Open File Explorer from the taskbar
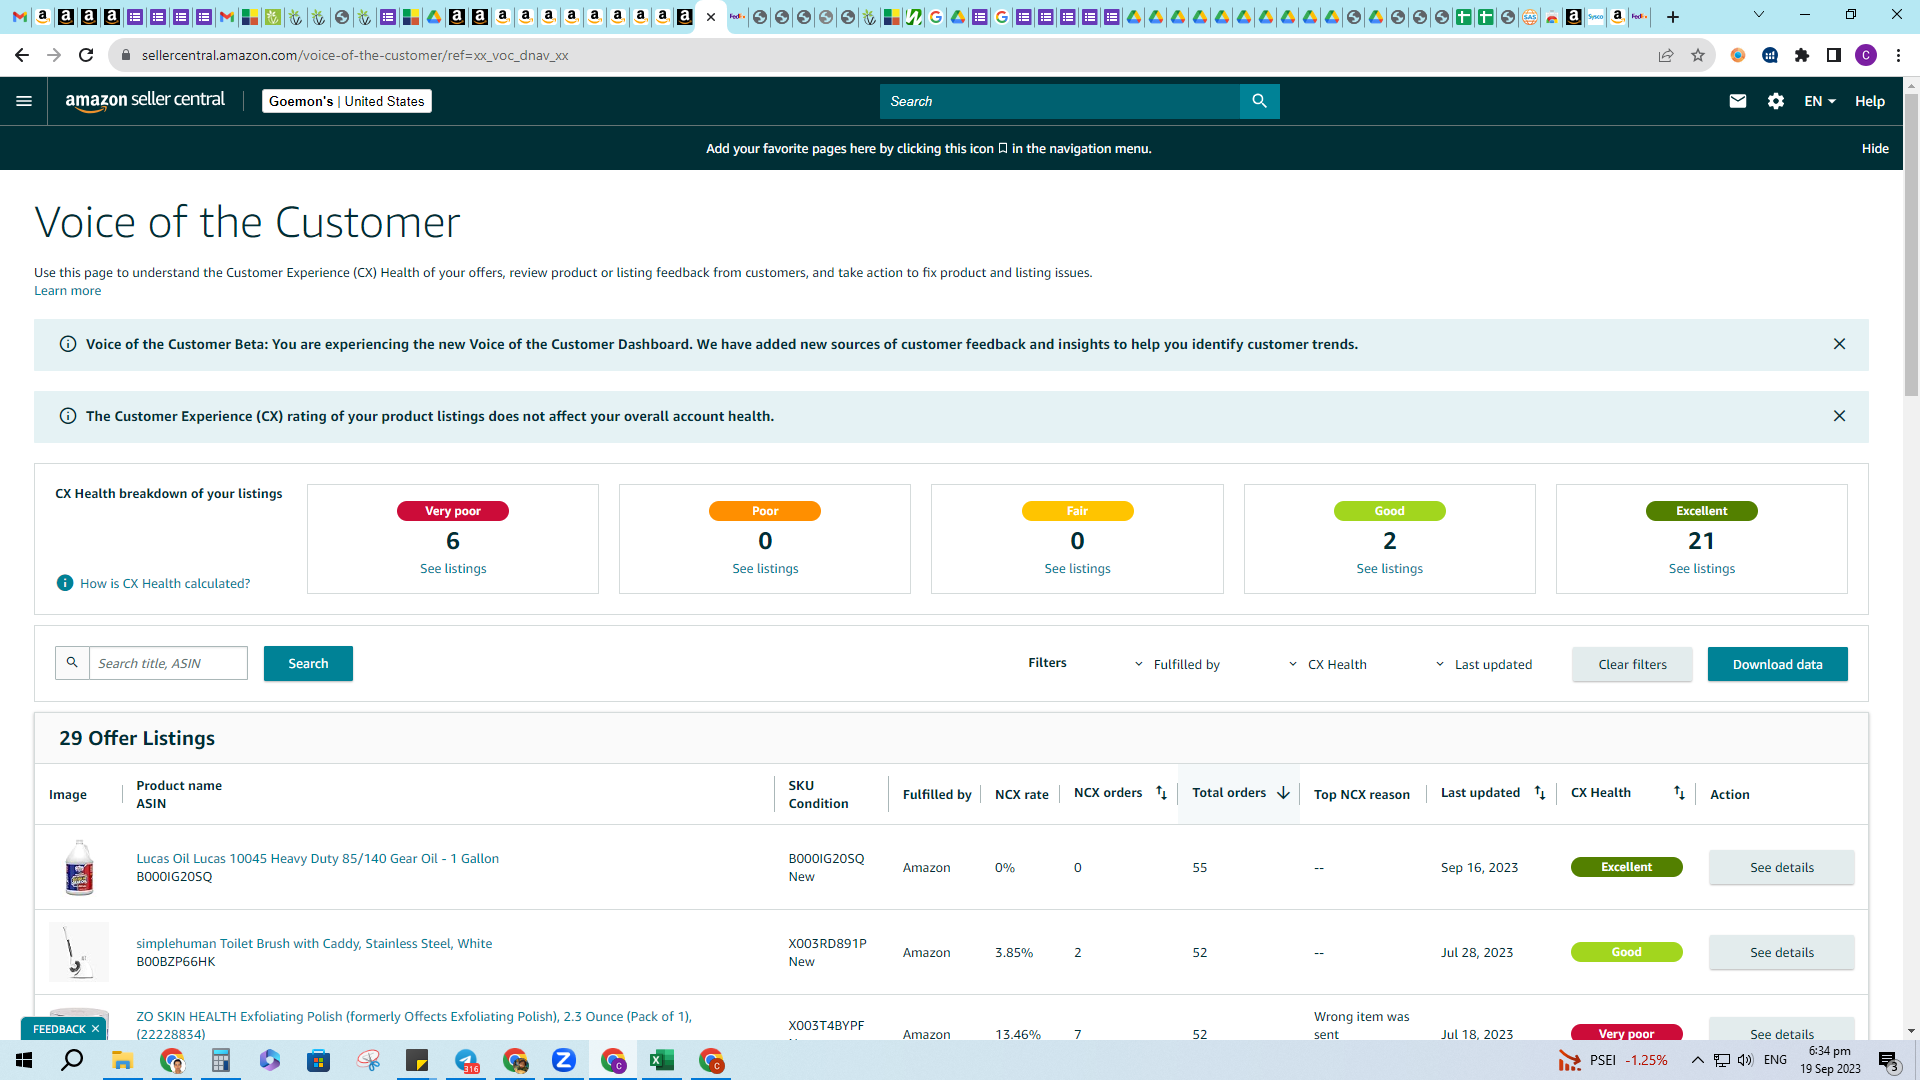1920x1080 pixels. [x=122, y=1060]
